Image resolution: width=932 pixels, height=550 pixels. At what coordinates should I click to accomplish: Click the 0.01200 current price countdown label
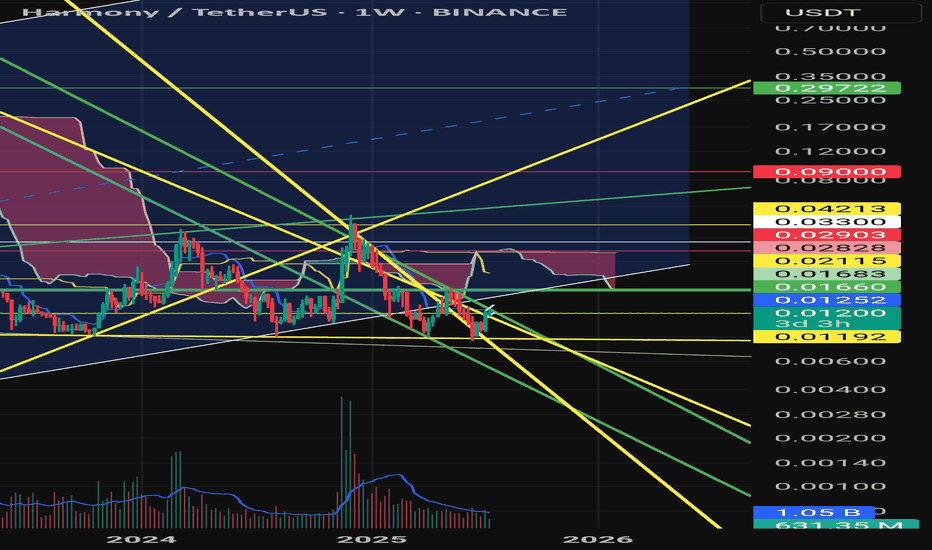click(826, 318)
